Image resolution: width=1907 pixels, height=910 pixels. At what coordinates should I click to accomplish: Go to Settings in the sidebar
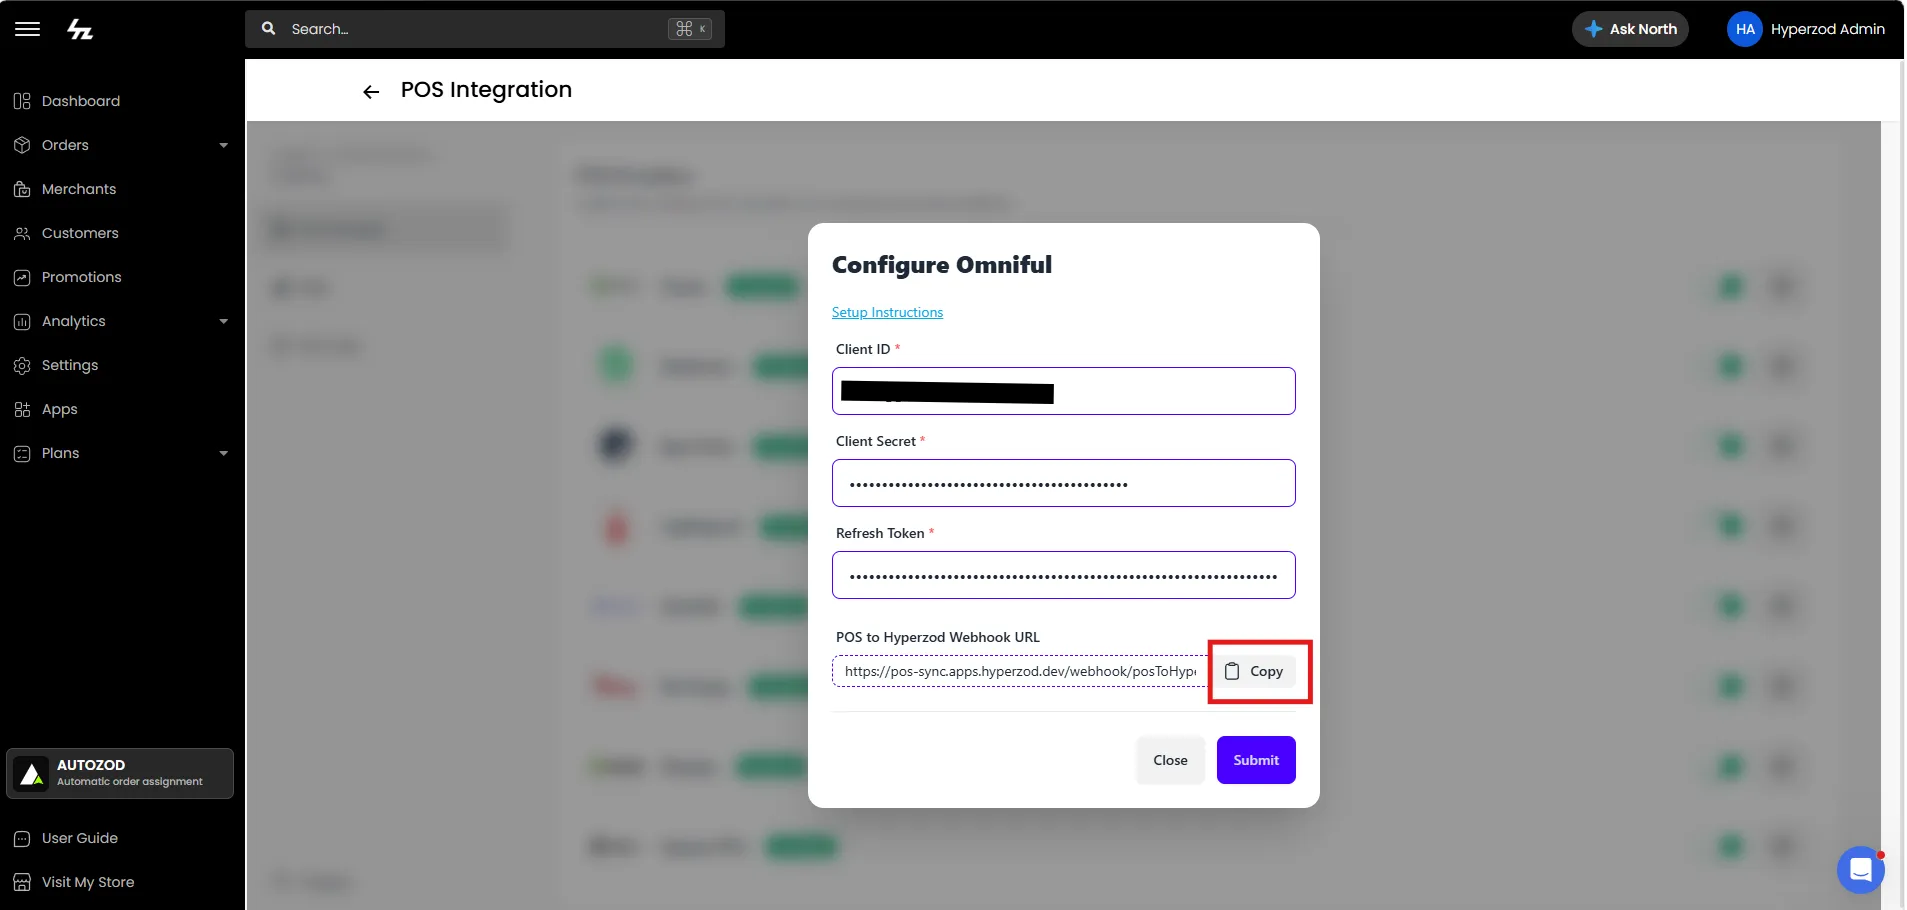pyautogui.click(x=70, y=365)
